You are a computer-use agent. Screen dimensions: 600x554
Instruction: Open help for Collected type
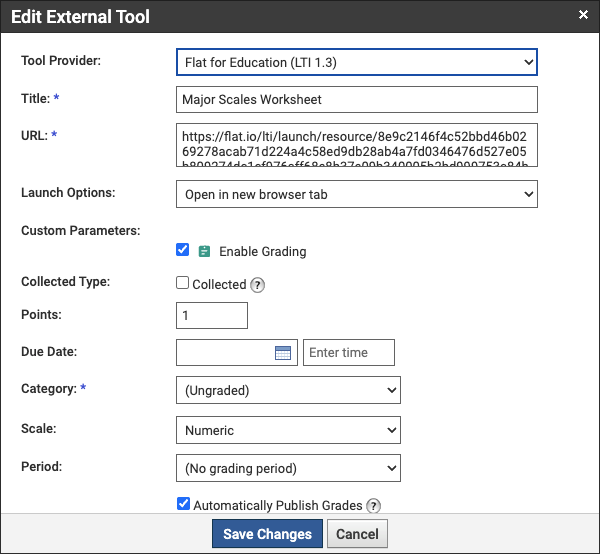click(258, 285)
